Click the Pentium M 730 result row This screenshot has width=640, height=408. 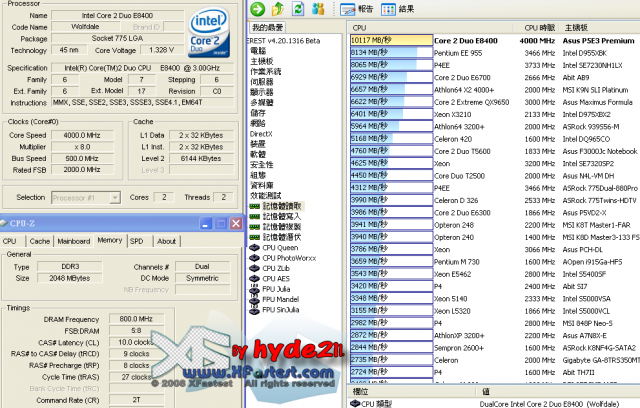tap(495, 262)
